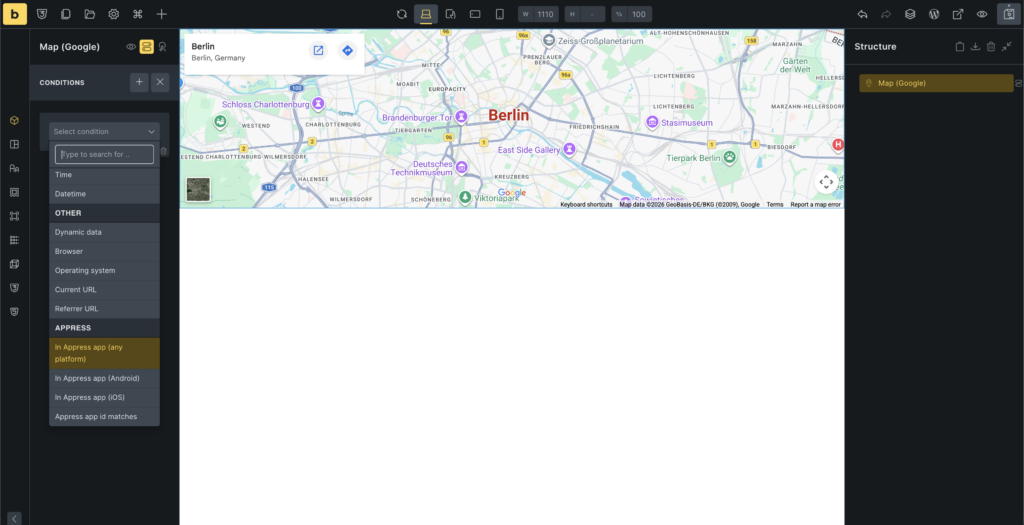Image resolution: width=1024 pixels, height=525 pixels.
Task: Toggle element visibility eye next to Map (Google)
Action: [x=131, y=47]
